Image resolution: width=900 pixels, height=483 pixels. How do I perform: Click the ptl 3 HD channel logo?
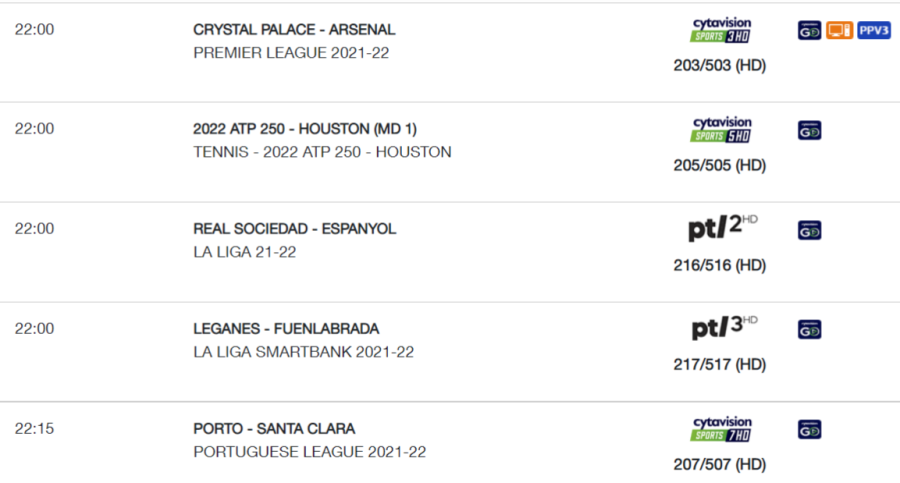point(724,327)
